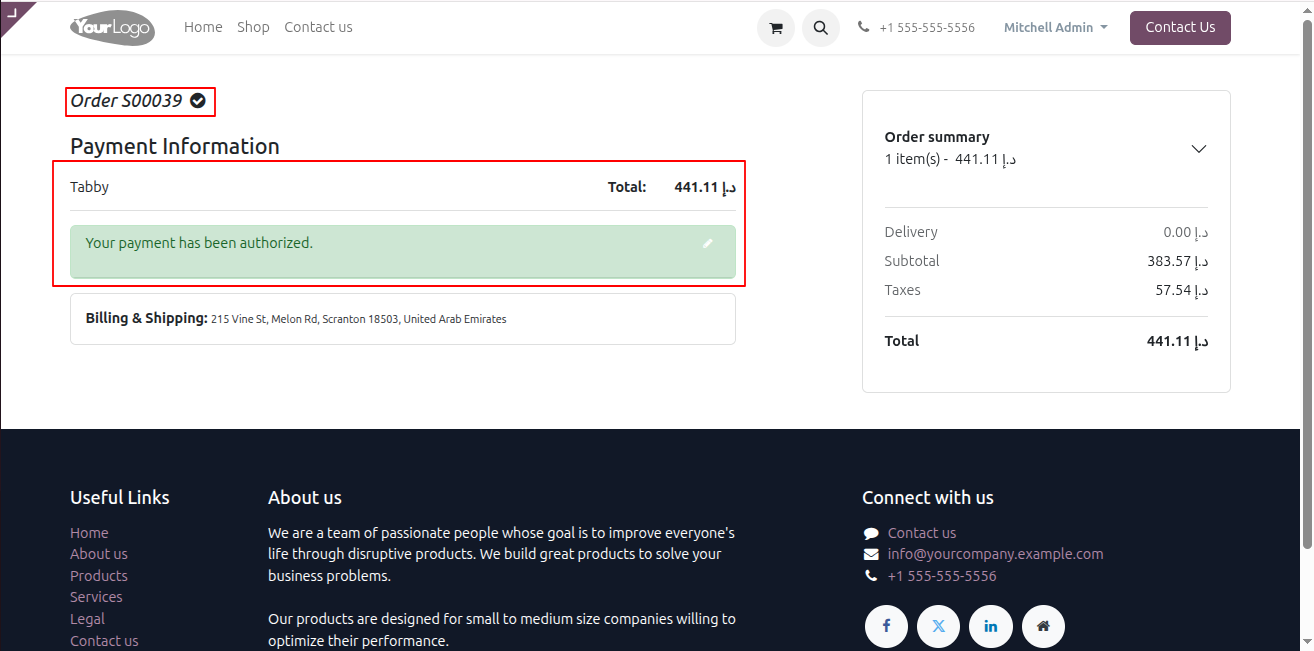Open Contact us in top navigation
The image size is (1314, 651).
pyautogui.click(x=318, y=27)
